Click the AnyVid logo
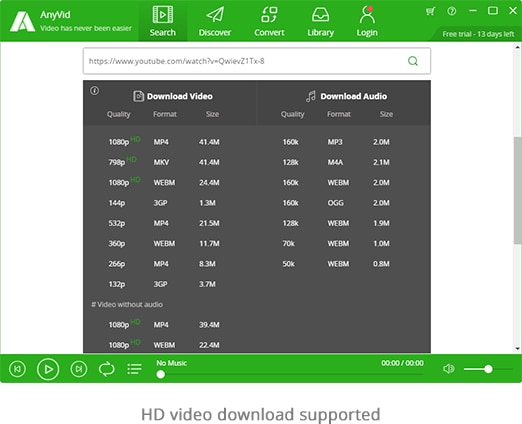This screenshot has height=424, width=522. (22, 21)
